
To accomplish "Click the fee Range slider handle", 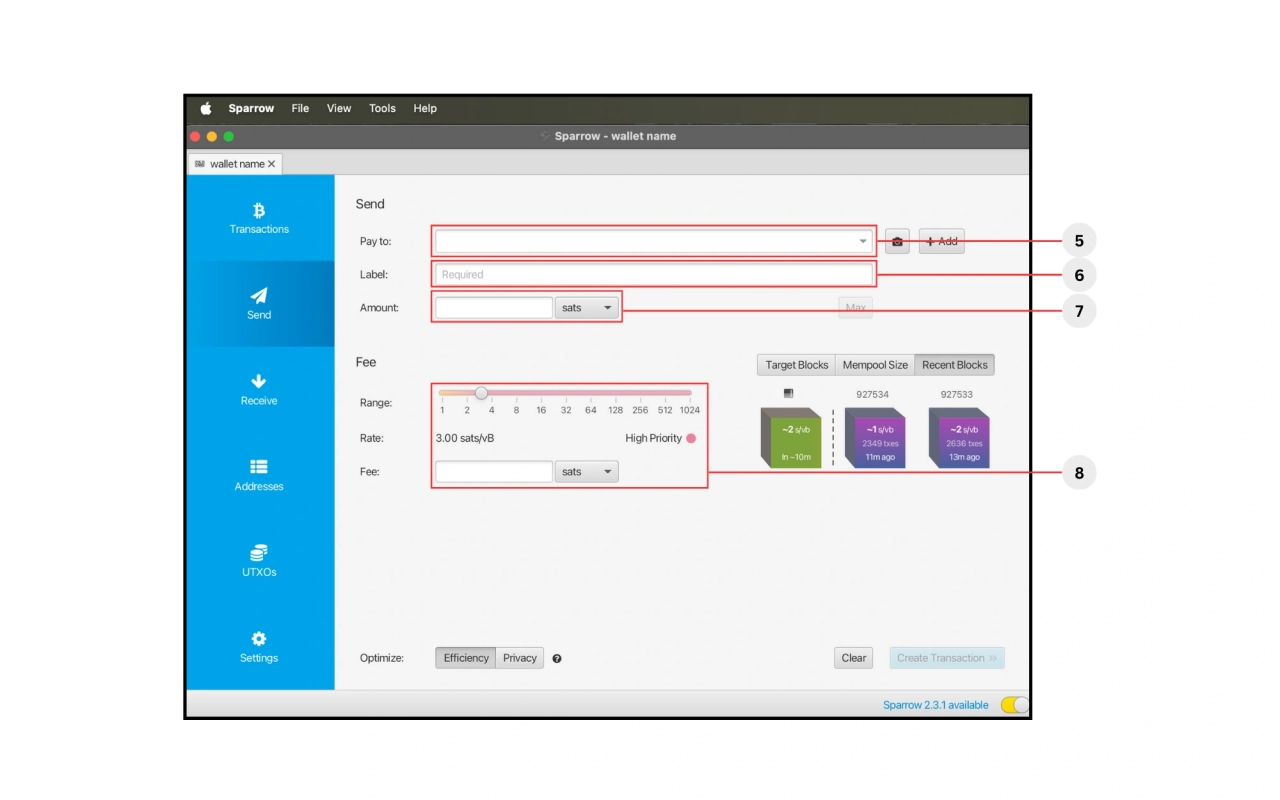I will pos(481,393).
